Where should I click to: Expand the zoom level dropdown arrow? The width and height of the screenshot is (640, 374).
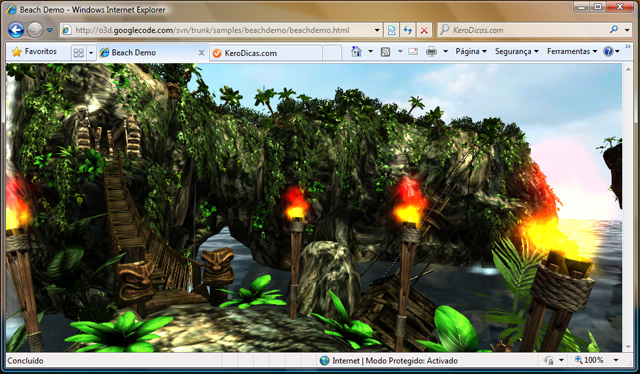(616, 360)
